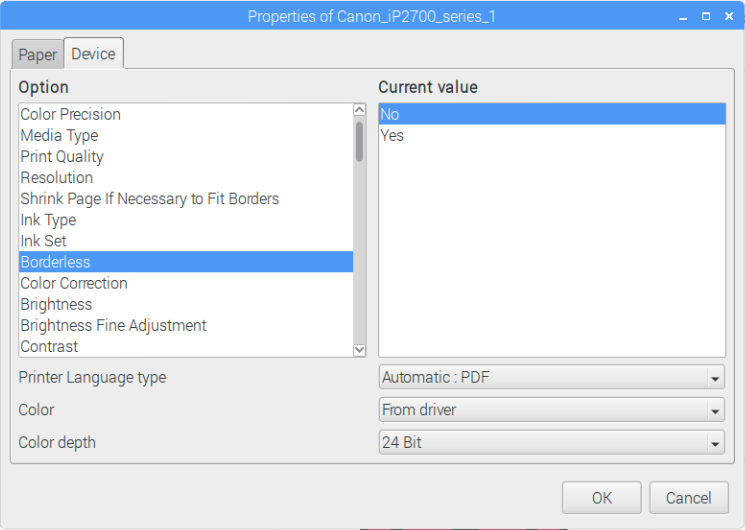Open the Printer Language type dropdown
Screen dimensions: 745x530
552,378
